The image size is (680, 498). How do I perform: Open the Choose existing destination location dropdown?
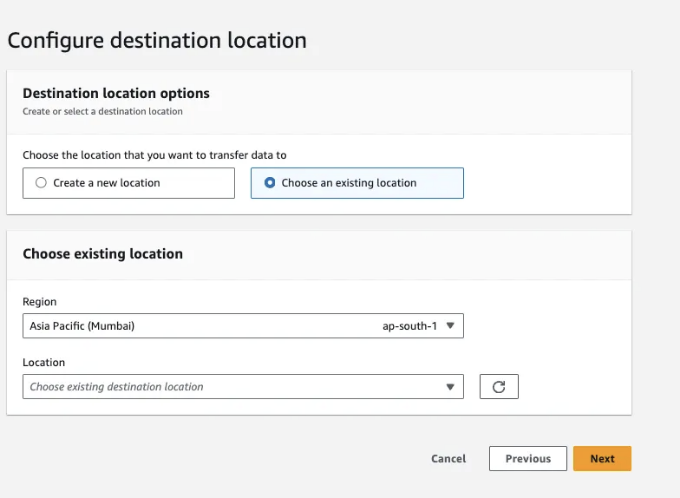(x=243, y=387)
